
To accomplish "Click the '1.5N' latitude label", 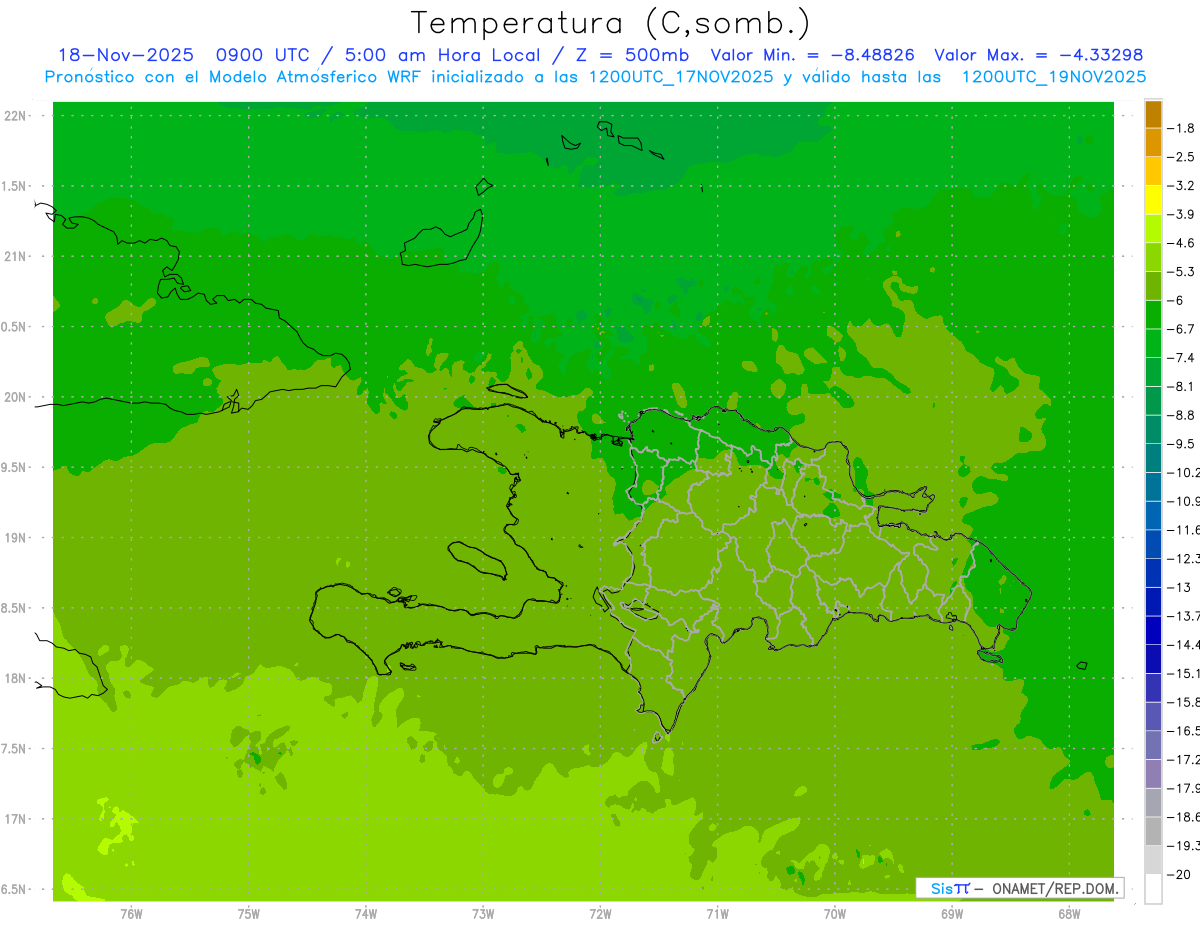I will pyautogui.click(x=15, y=186).
